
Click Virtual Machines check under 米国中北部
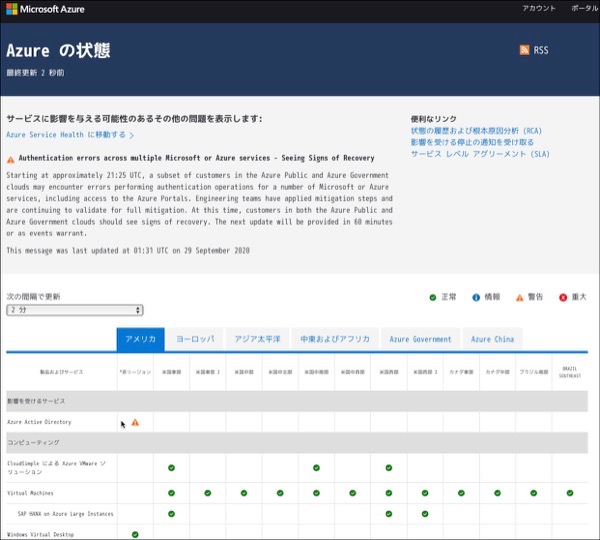(x=280, y=493)
